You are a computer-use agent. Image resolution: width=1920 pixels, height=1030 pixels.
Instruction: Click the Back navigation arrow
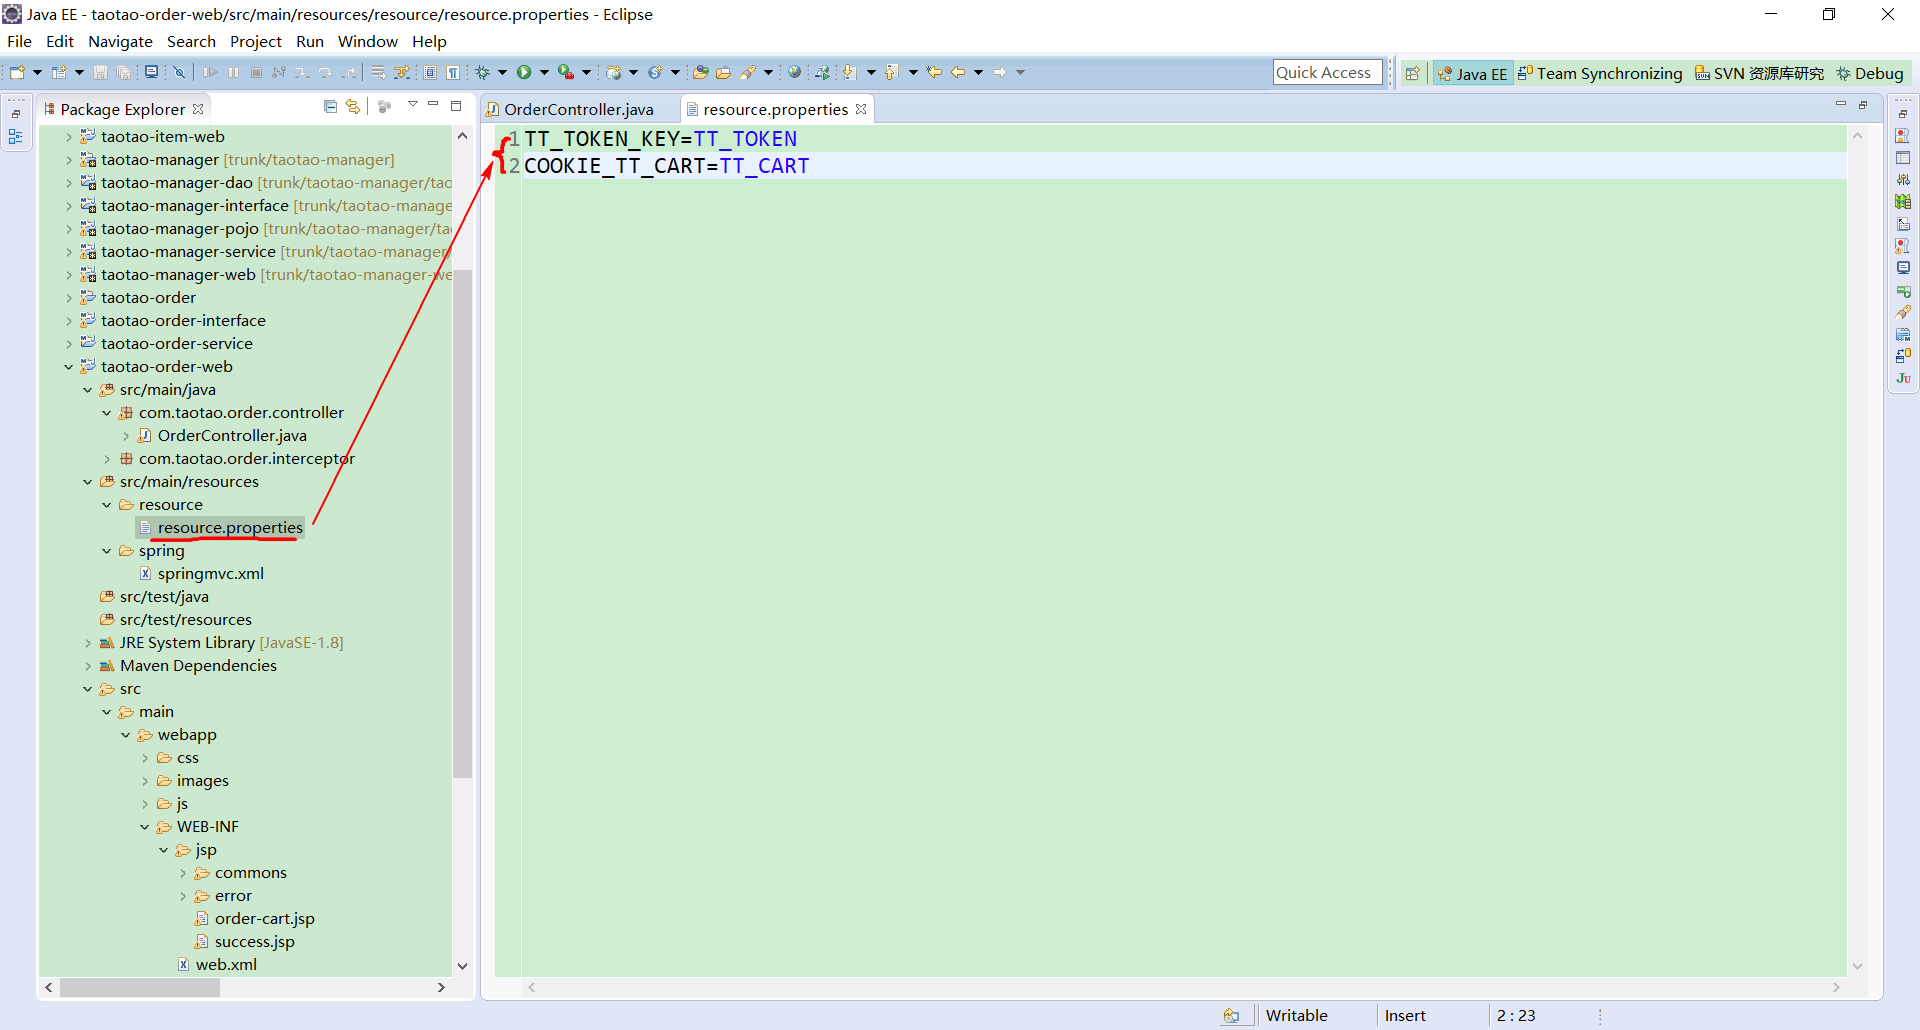click(958, 72)
